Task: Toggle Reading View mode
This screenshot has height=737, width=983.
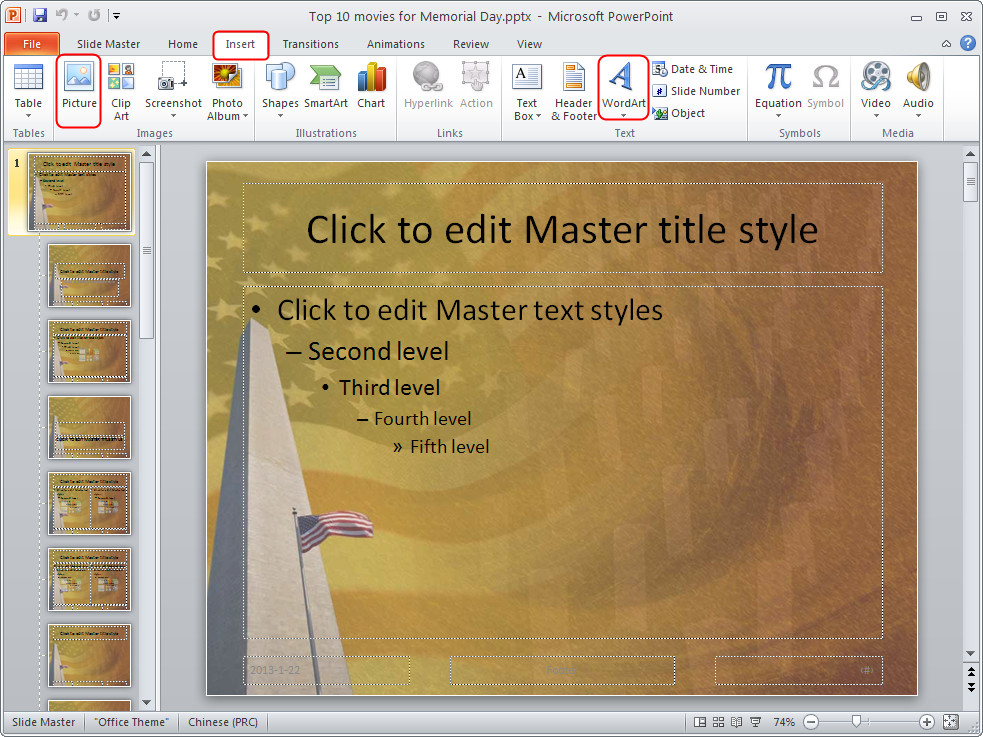Action: (x=737, y=721)
